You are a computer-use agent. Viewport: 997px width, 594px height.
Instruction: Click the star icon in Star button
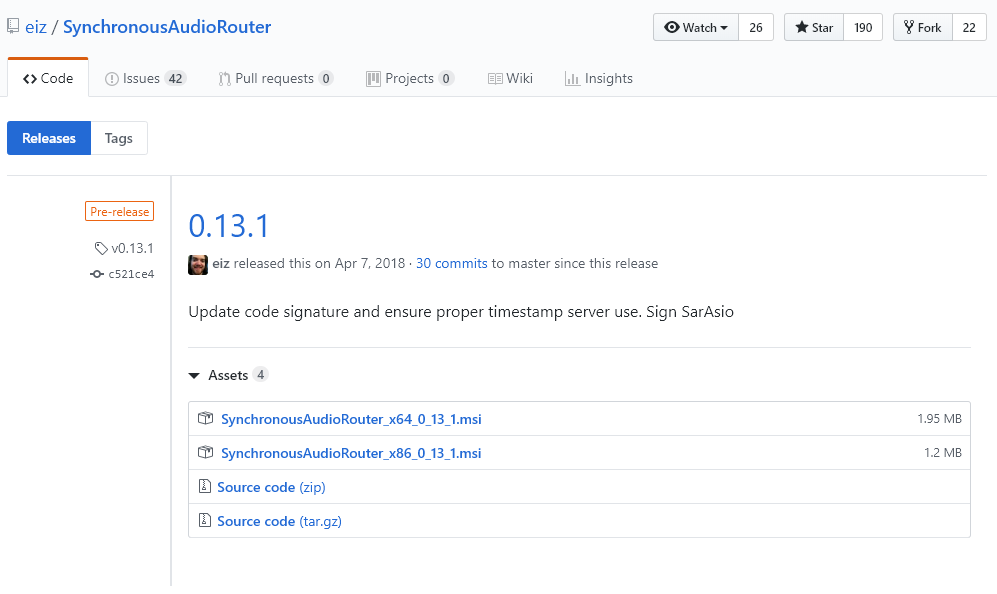click(802, 27)
